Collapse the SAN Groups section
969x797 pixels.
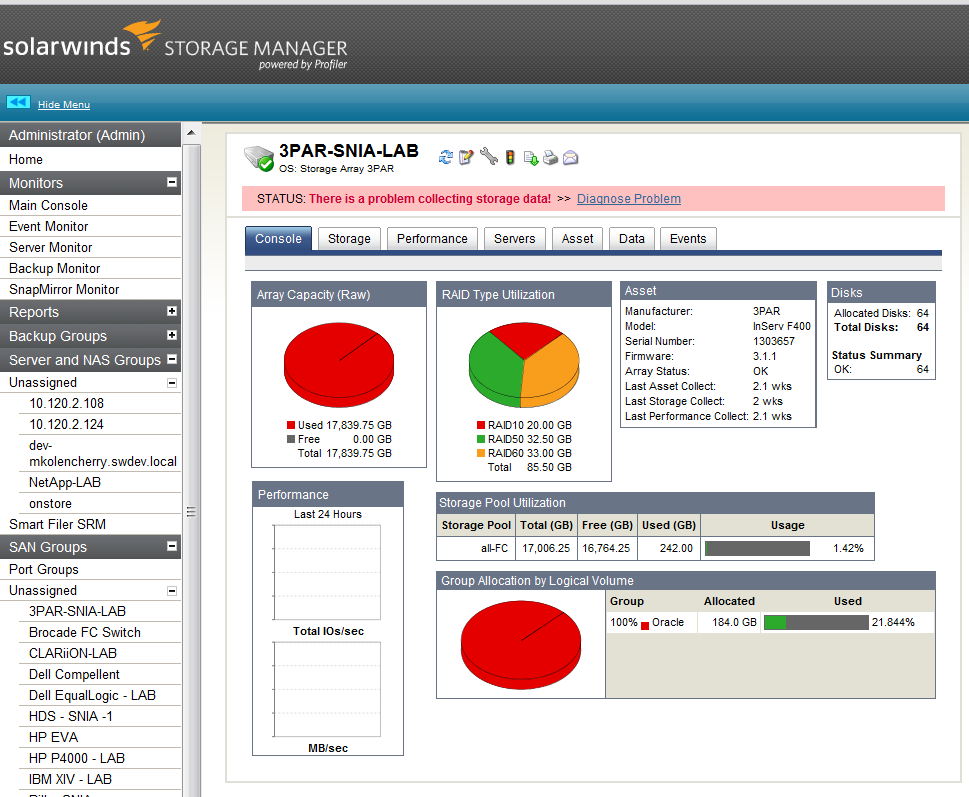click(172, 546)
